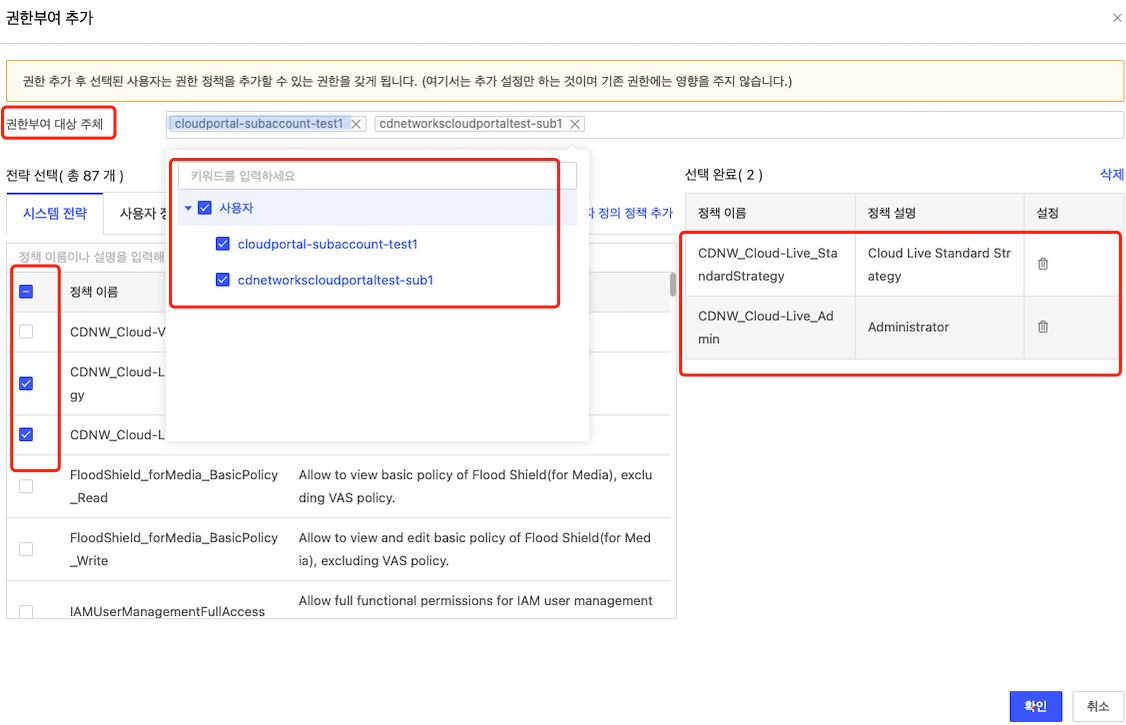This screenshot has width=1126, height=725.
Task: Uncheck cloudportal-subaccount-test1 in the dropdown
Action: [x=223, y=244]
